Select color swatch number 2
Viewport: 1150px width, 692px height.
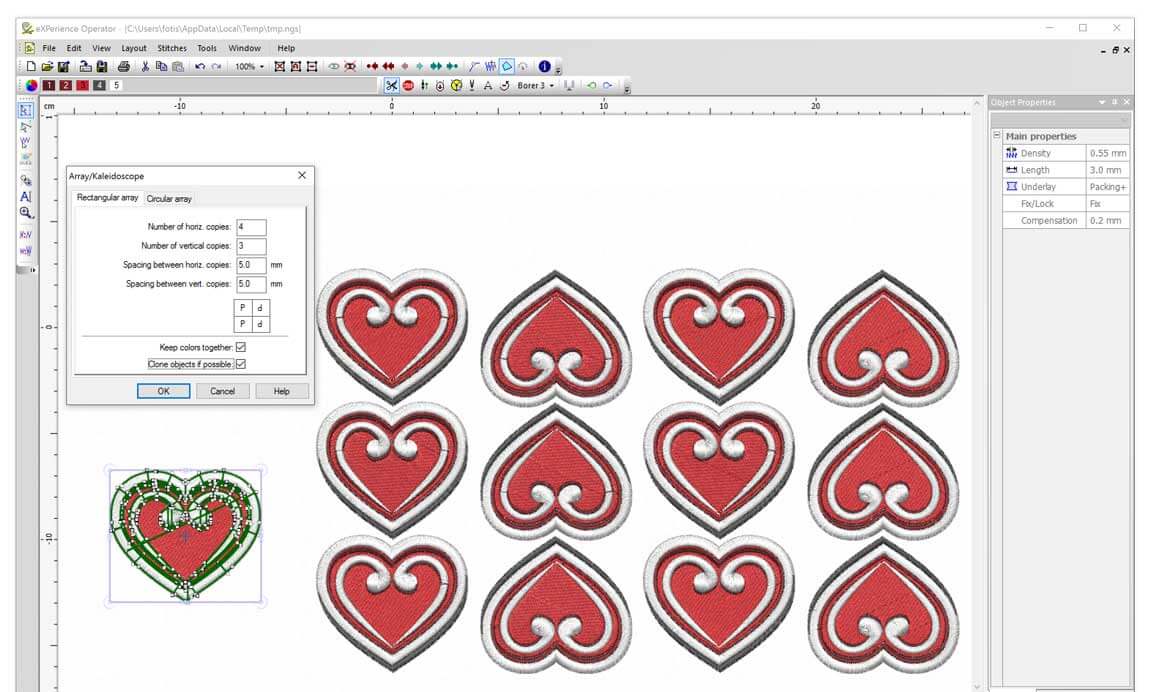click(x=64, y=85)
